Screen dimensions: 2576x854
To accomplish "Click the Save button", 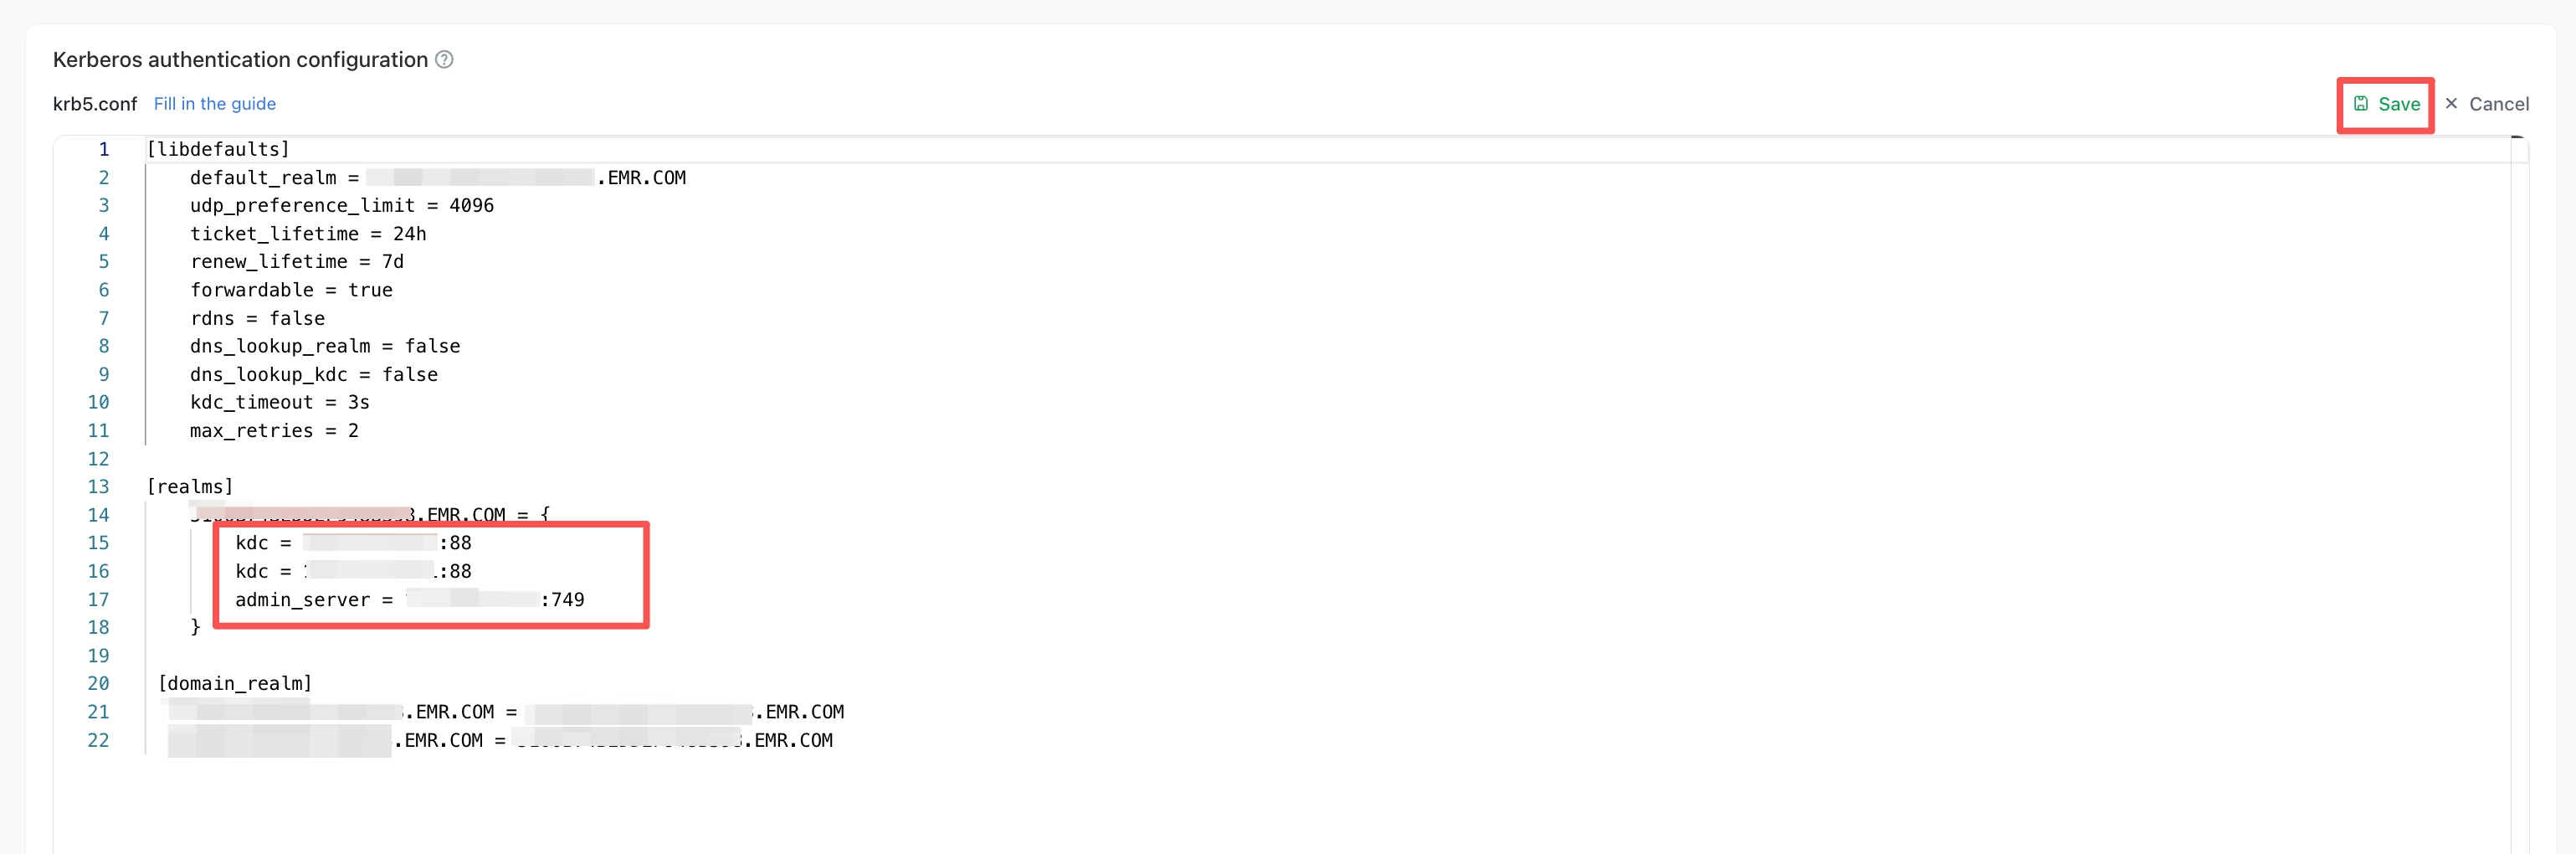I will (x=2386, y=104).
